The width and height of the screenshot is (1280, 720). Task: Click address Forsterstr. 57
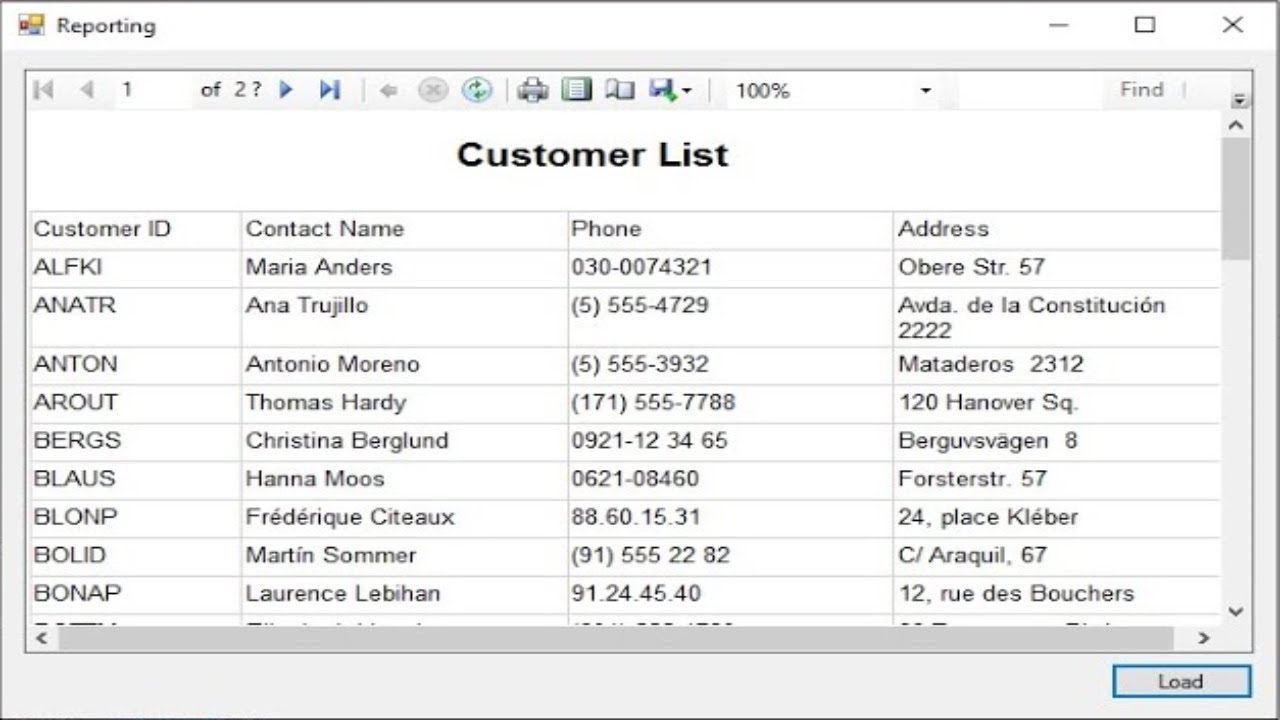pos(972,479)
